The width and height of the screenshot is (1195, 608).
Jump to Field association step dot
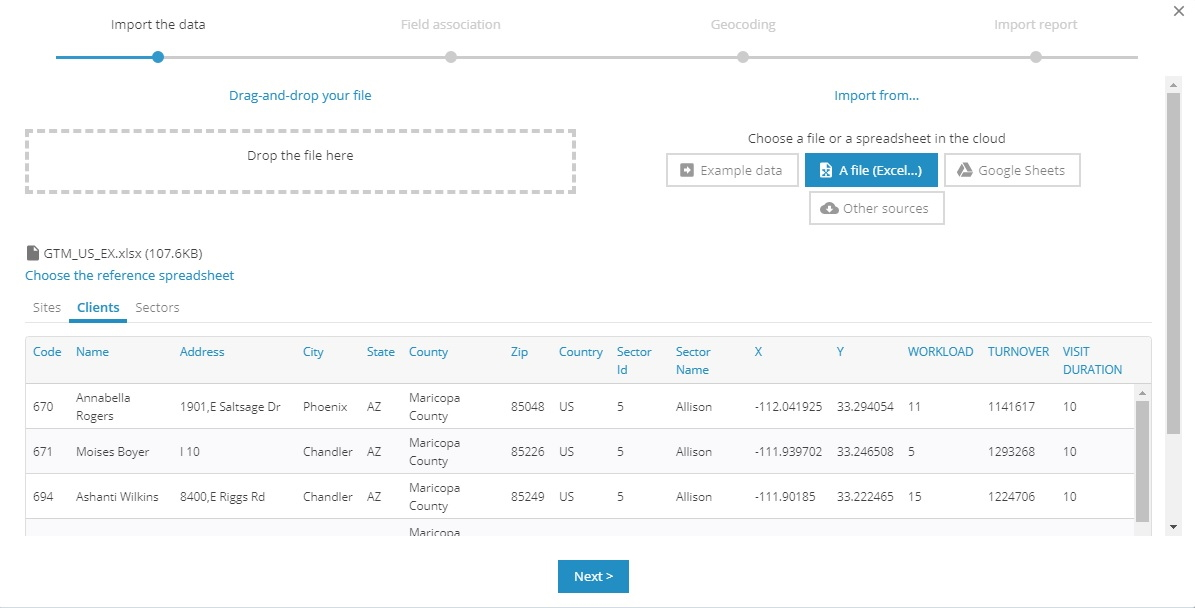click(x=451, y=57)
